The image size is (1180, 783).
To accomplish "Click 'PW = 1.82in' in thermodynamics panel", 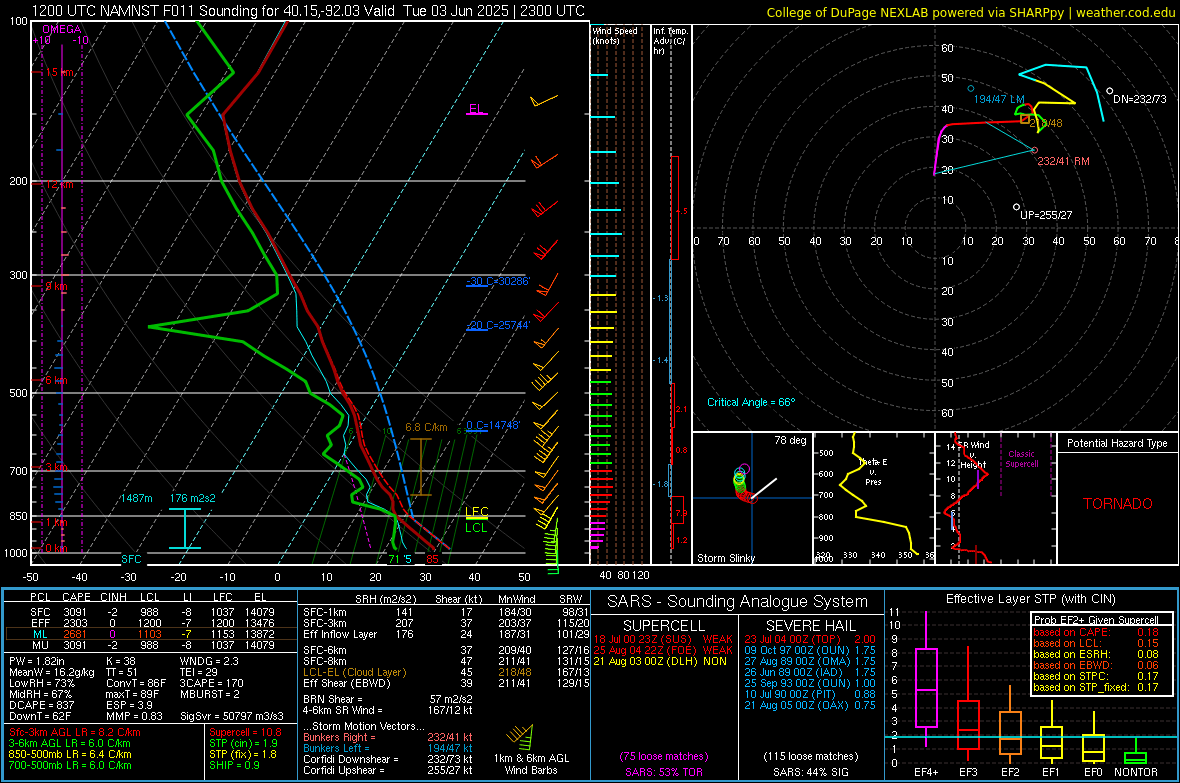I will click(37, 661).
